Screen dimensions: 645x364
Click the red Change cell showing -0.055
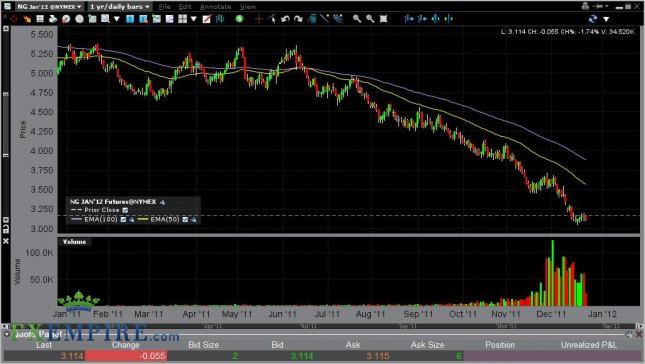pos(126,356)
